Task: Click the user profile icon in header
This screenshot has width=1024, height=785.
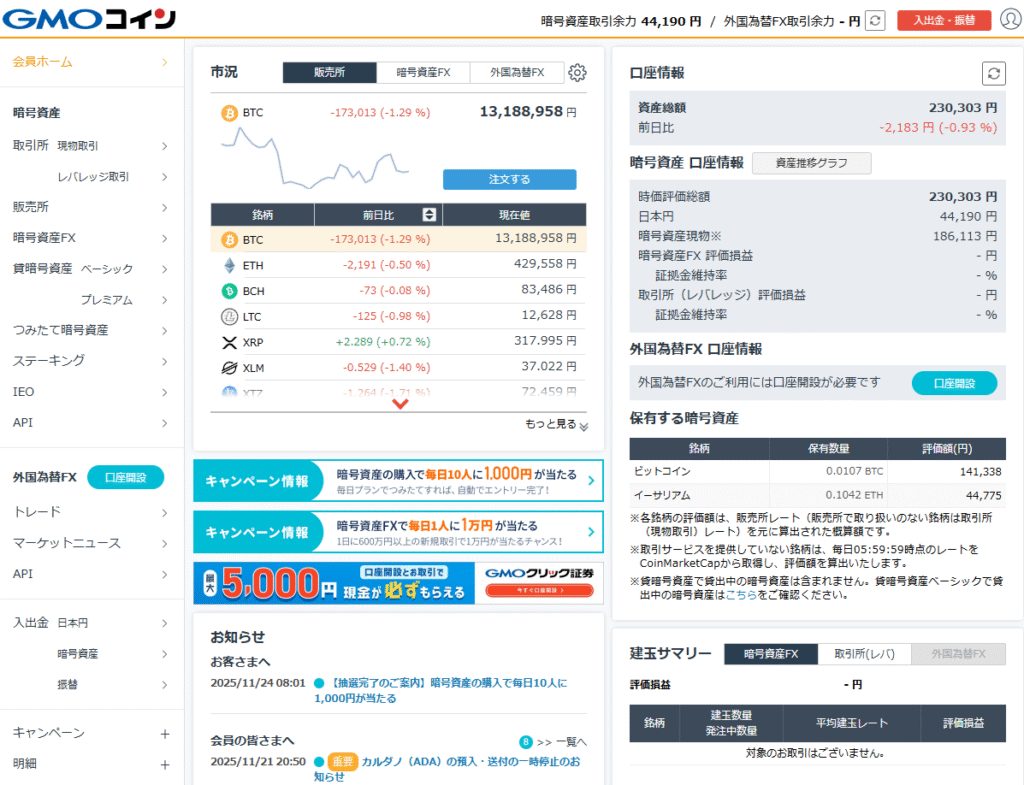Action: click(1010, 20)
